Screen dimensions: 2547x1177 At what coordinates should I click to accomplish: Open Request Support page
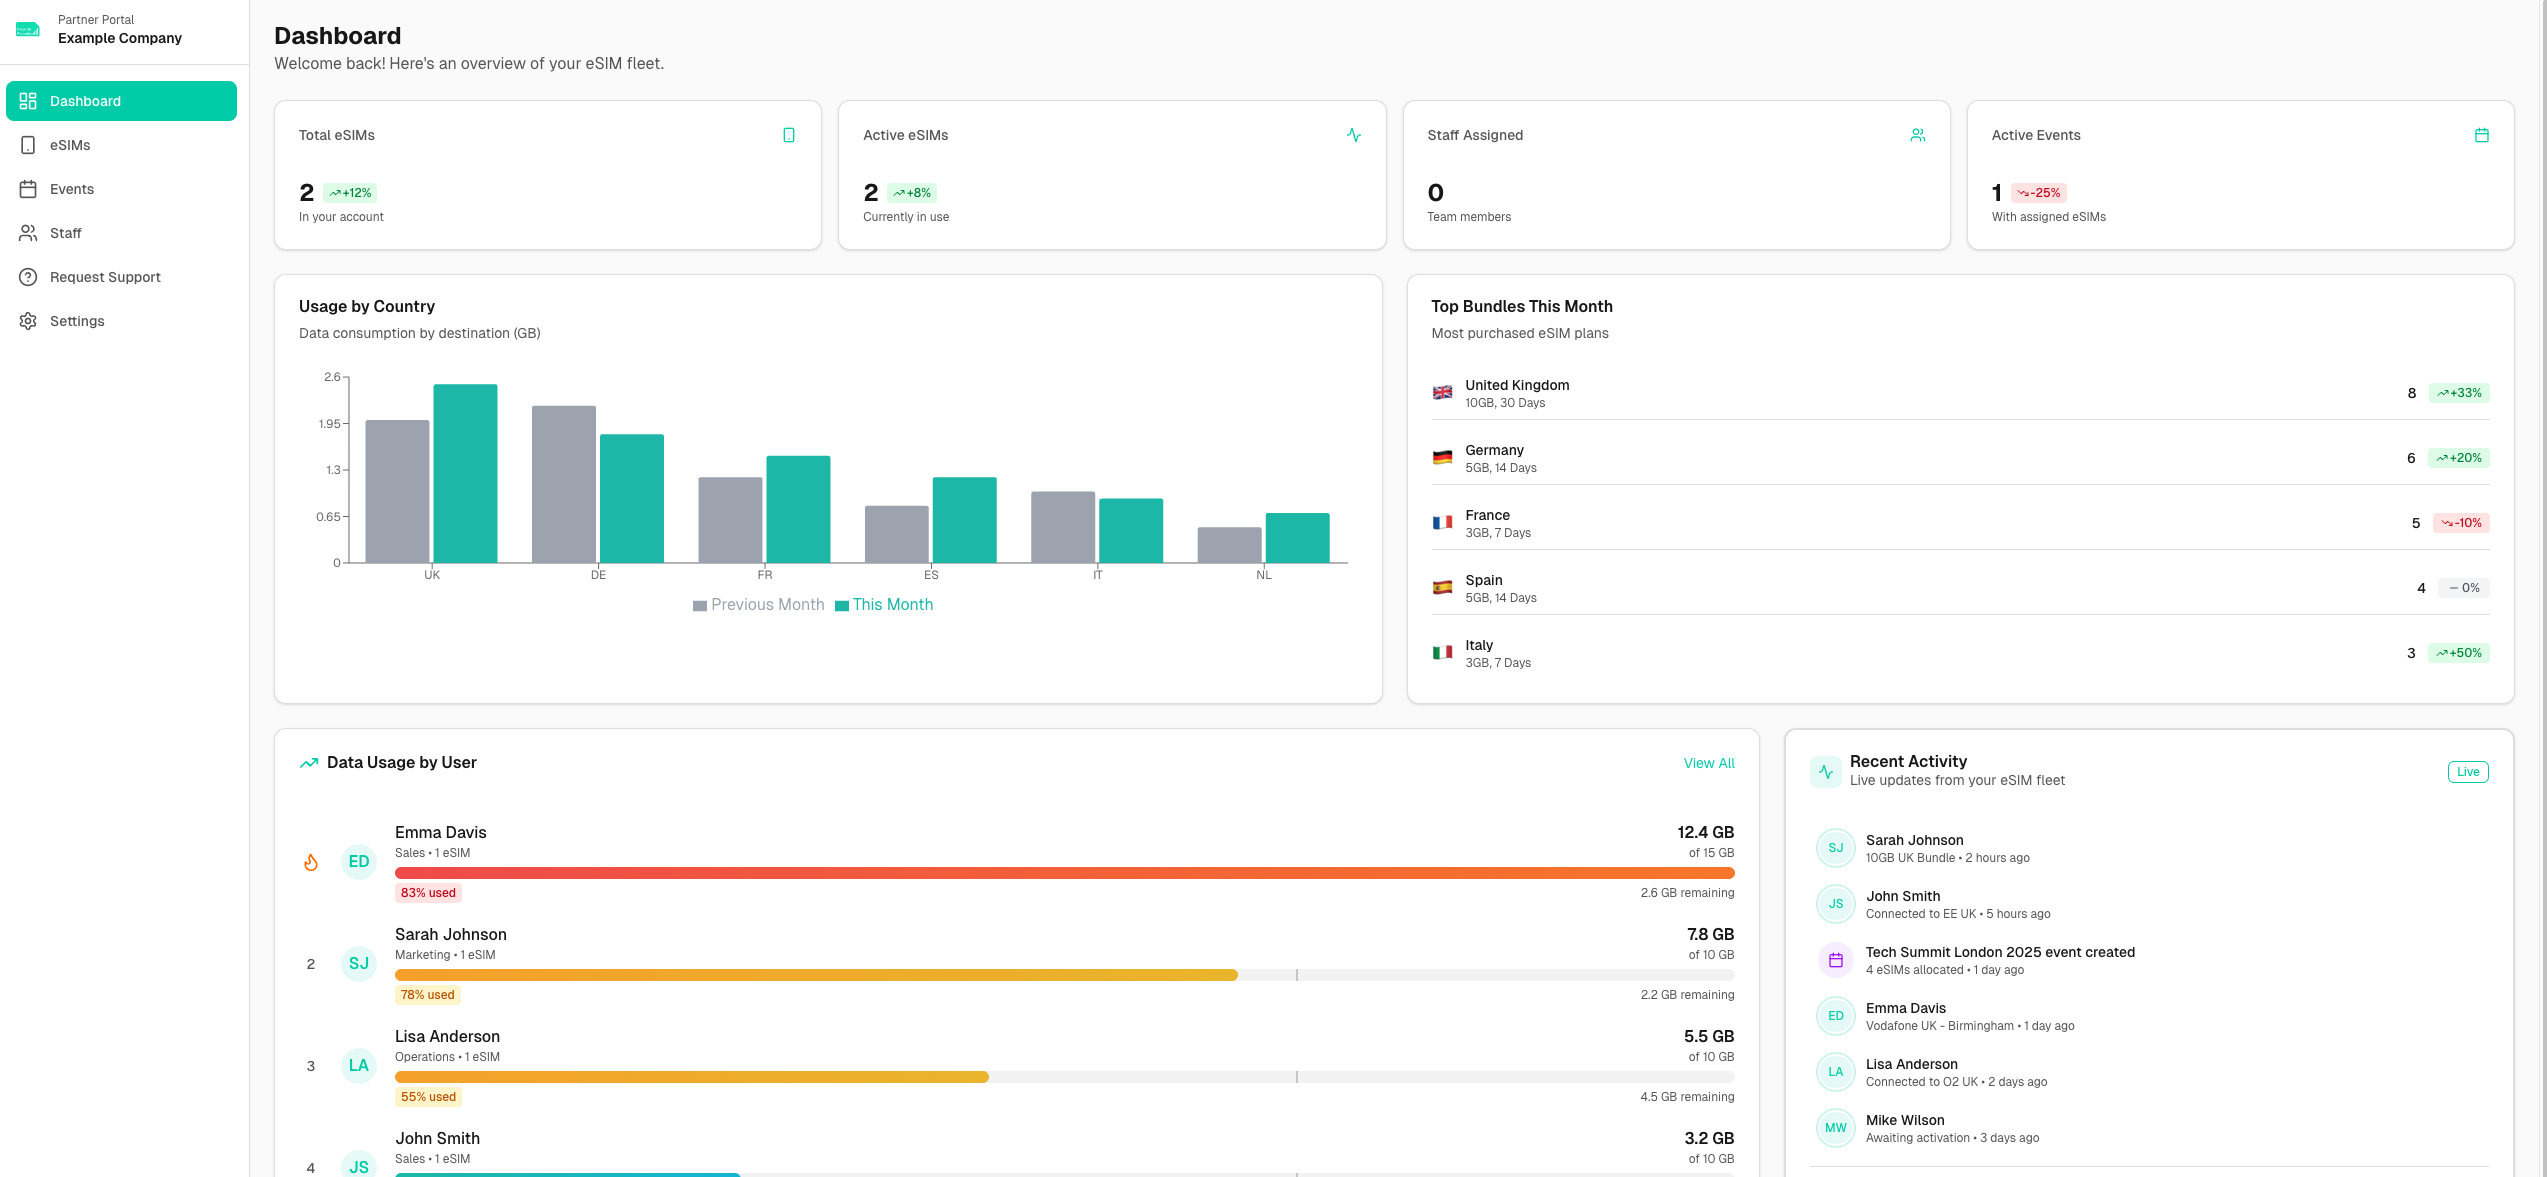[105, 277]
